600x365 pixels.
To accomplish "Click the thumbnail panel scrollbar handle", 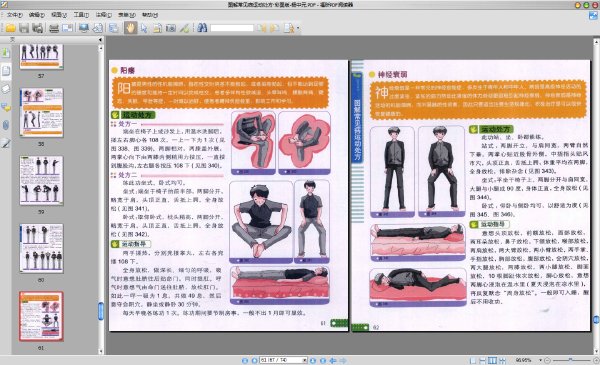I will [x=101, y=311].
